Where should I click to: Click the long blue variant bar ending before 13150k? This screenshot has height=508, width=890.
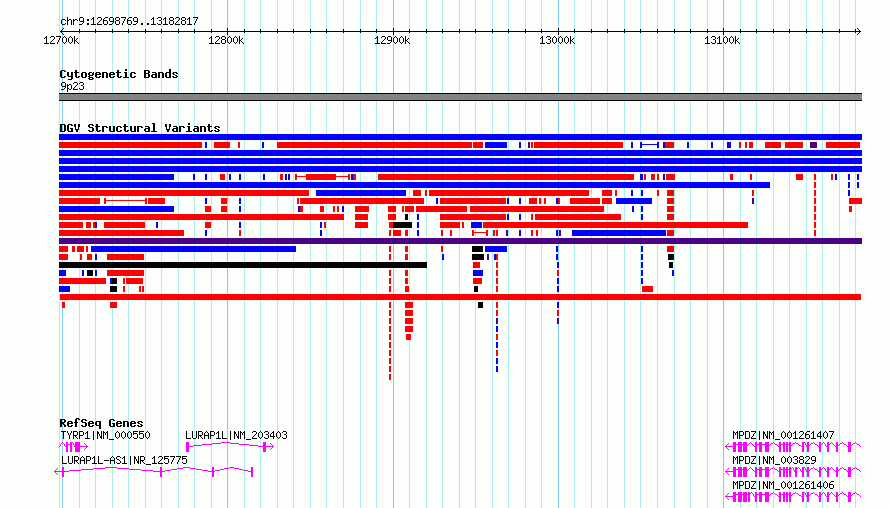(414, 185)
